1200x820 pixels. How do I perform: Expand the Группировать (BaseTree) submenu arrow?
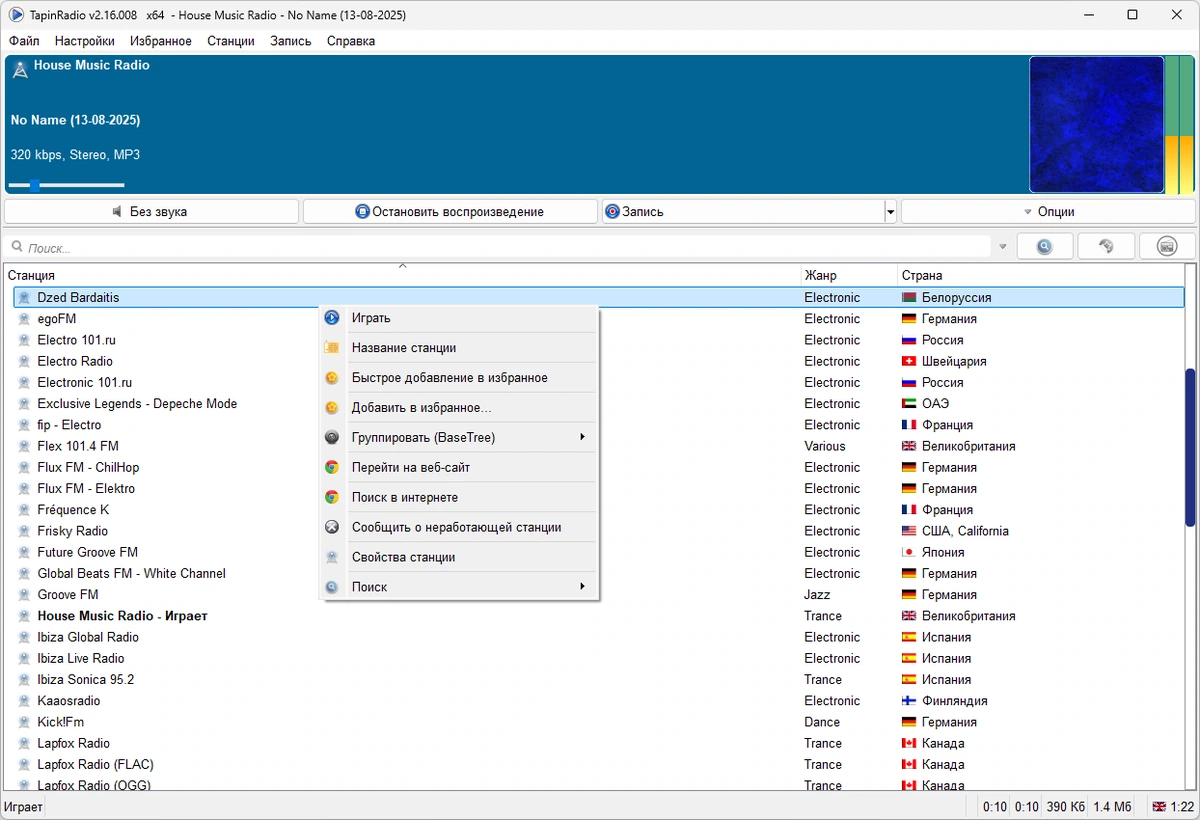[582, 437]
